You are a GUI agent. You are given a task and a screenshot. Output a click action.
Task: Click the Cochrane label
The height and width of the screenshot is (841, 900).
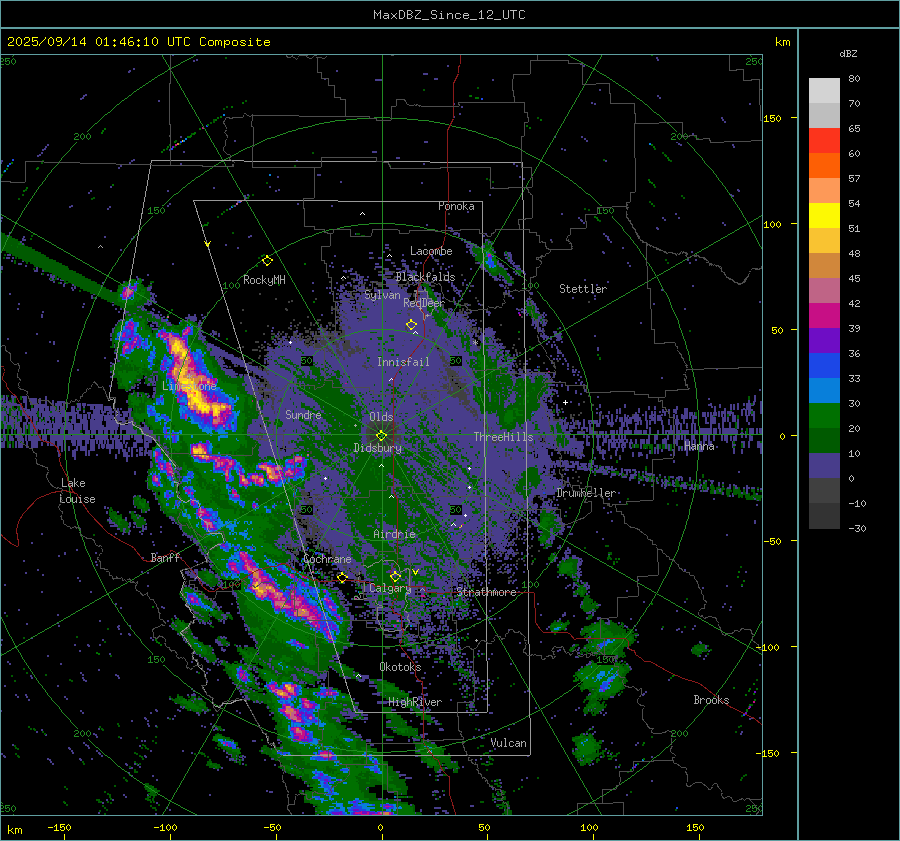click(327, 559)
